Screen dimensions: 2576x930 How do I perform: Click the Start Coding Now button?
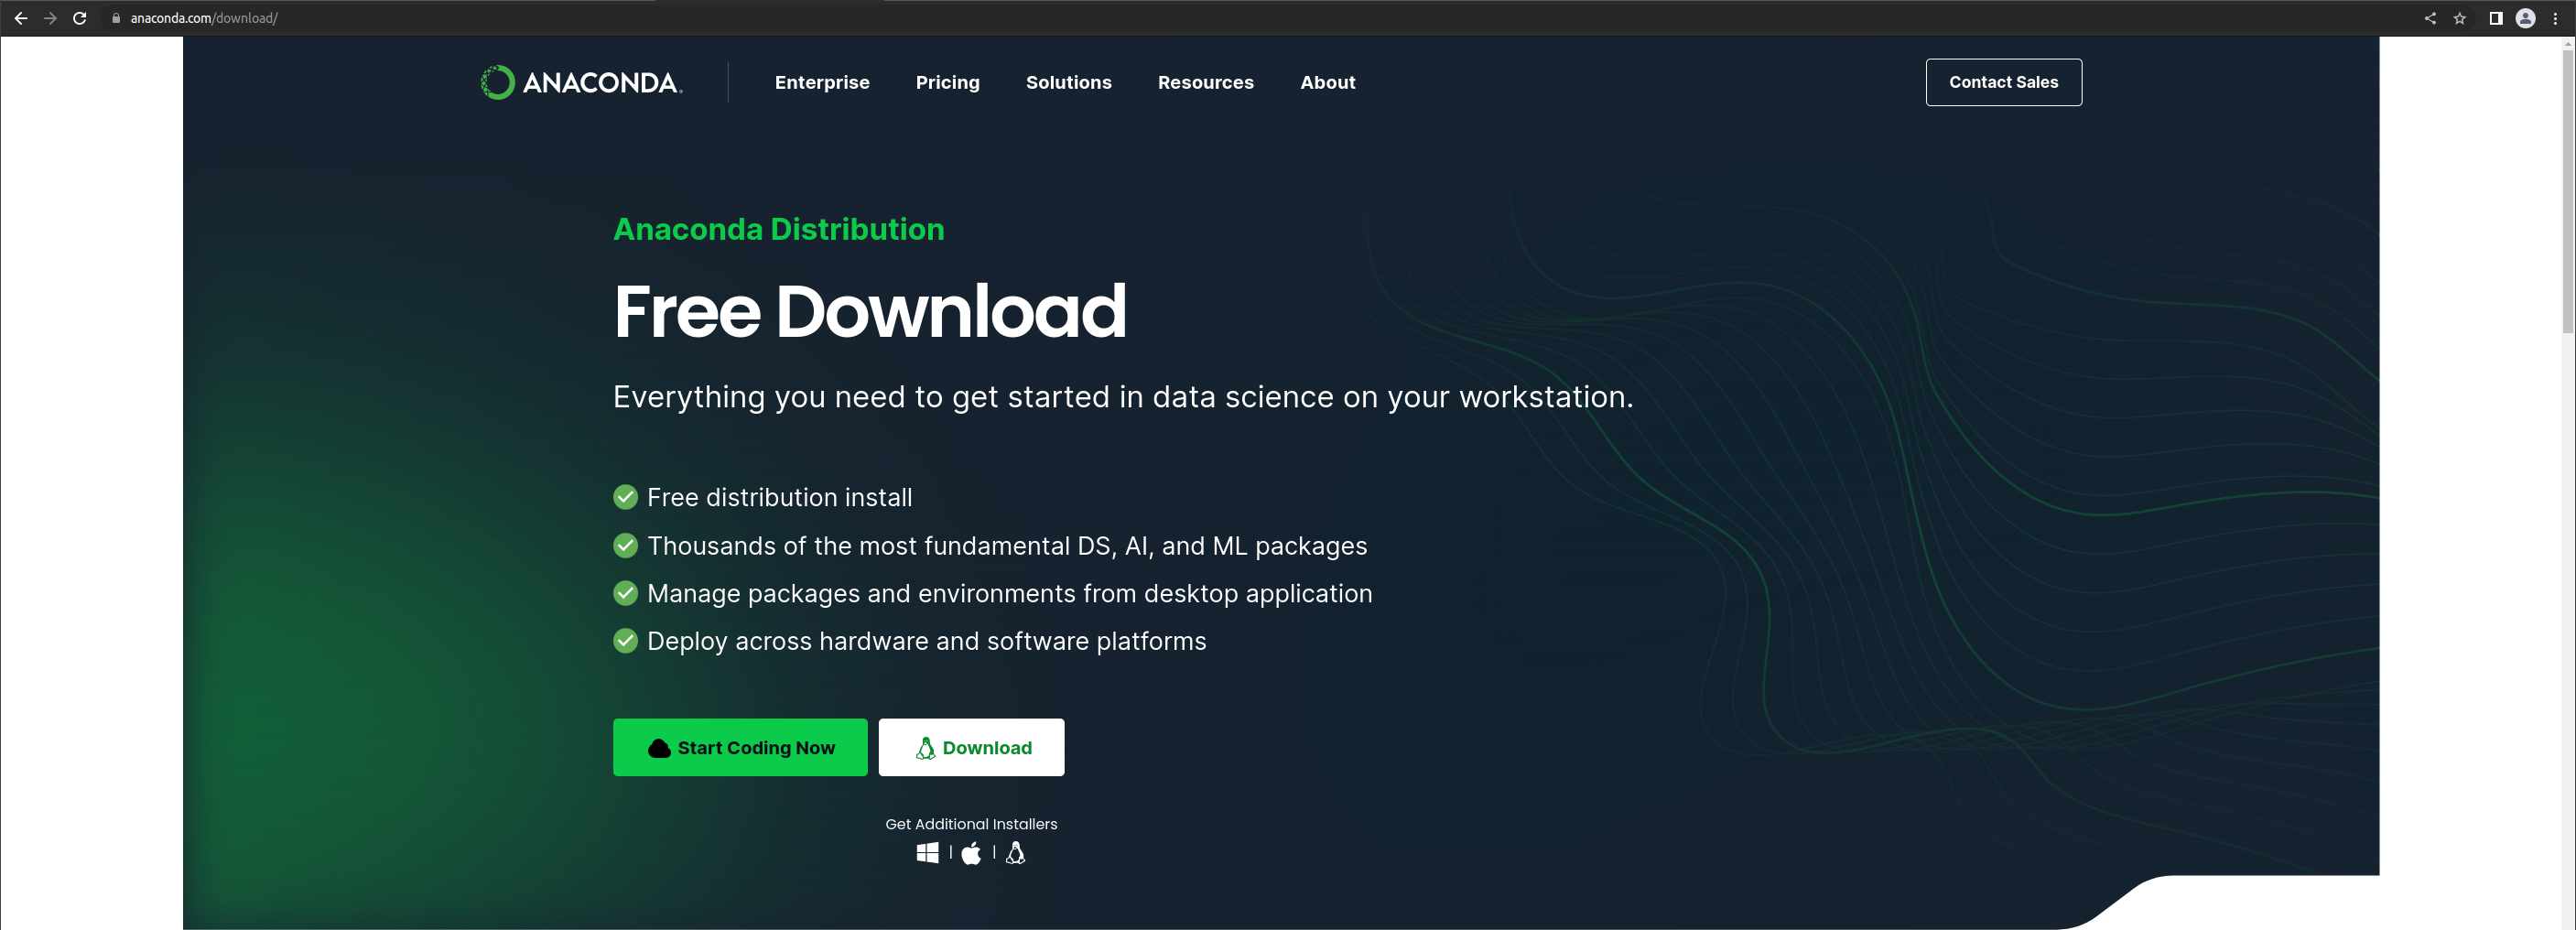pos(740,747)
